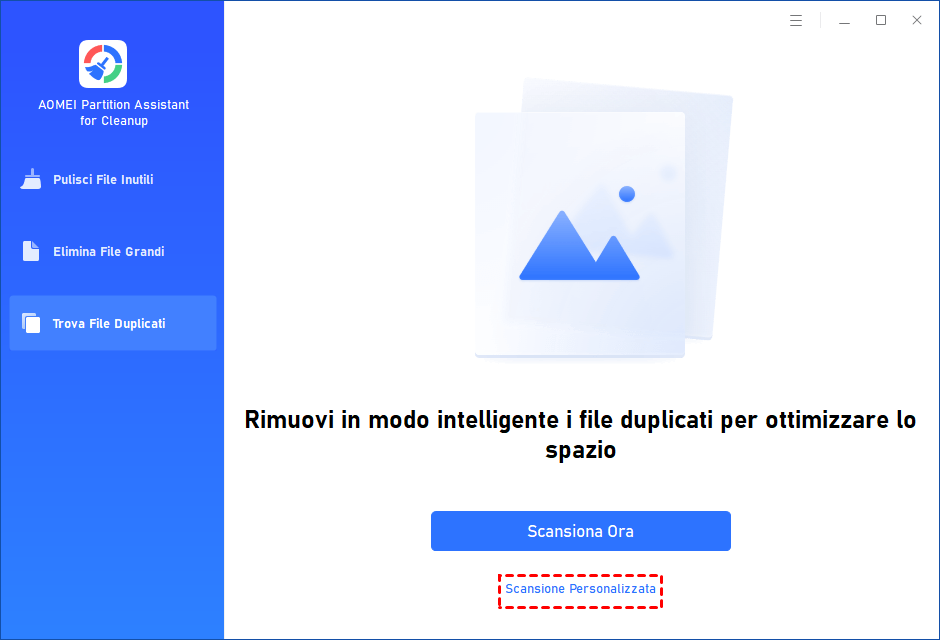Click the stacked pages icon for Trova File Duplicati
Screen dimensions: 940x640
coord(31,323)
